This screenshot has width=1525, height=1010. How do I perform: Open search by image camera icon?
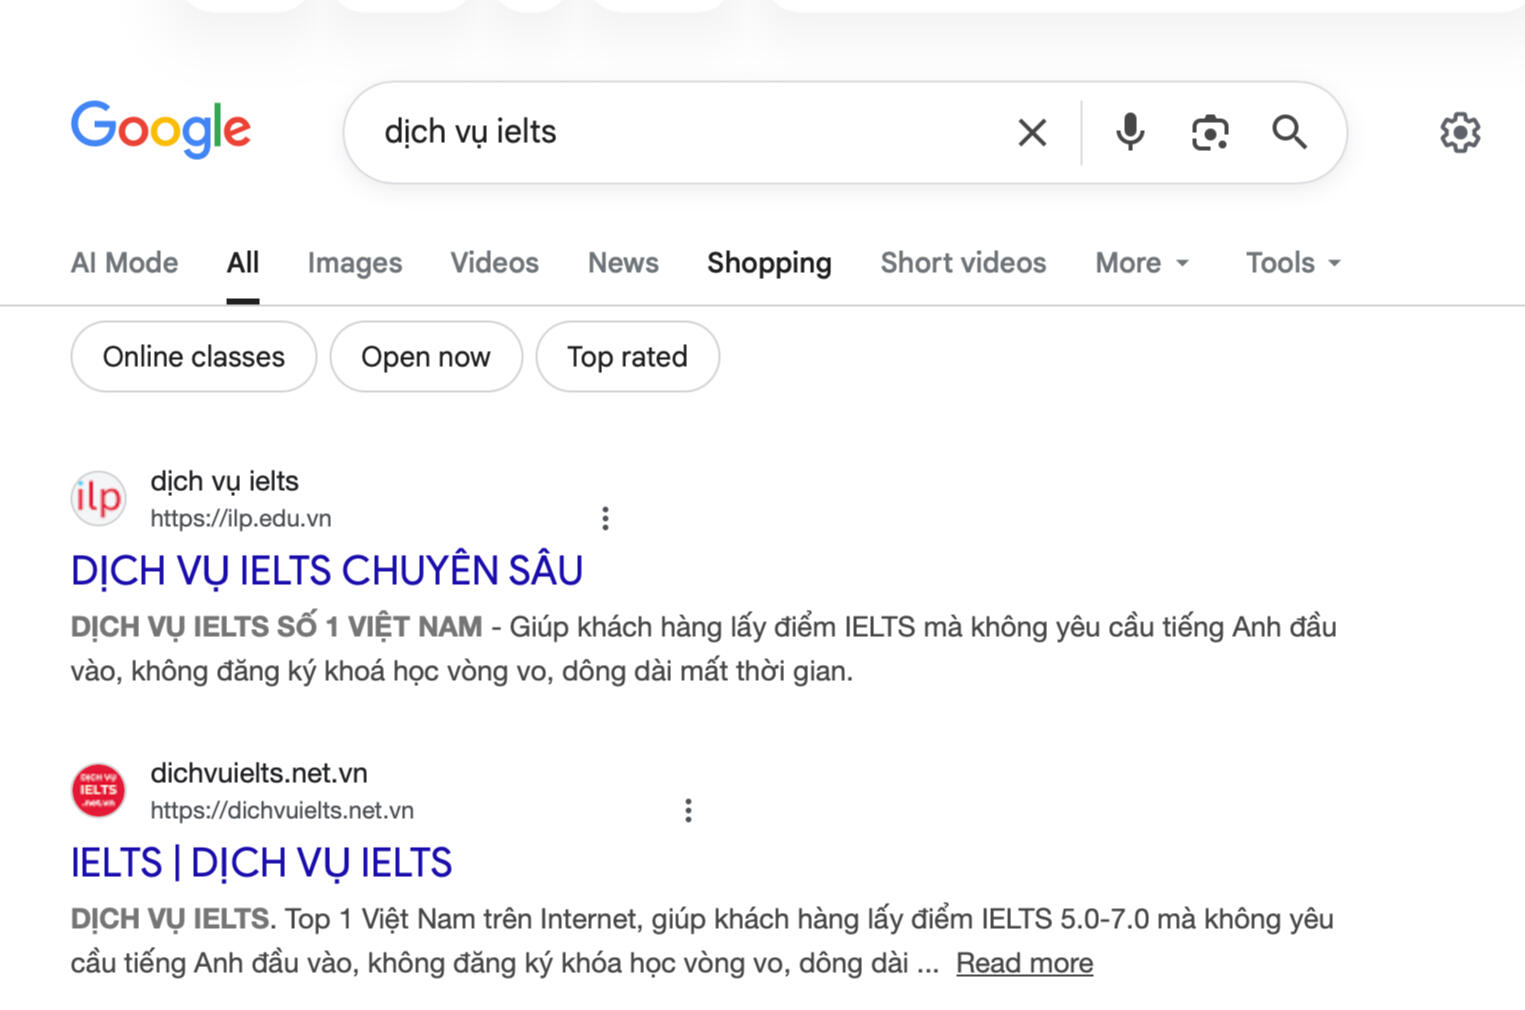(1210, 132)
